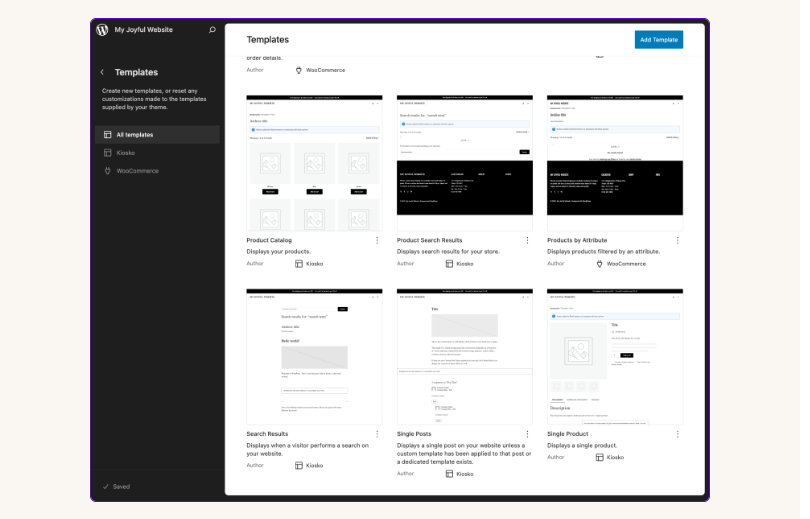
Task: Open the search magnifier icon
Action: pos(212,30)
